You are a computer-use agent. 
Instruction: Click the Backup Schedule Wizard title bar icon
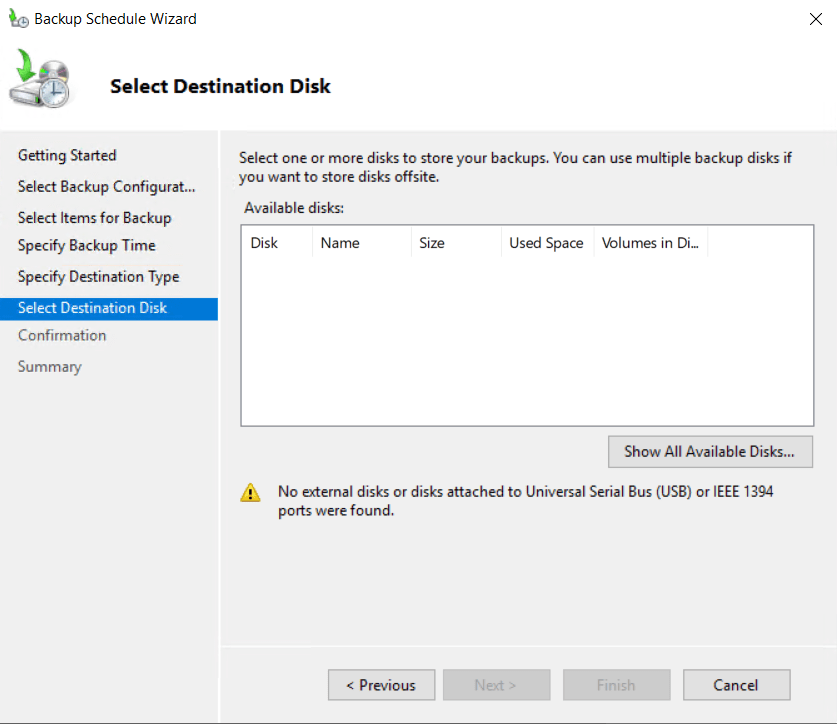(x=17, y=18)
